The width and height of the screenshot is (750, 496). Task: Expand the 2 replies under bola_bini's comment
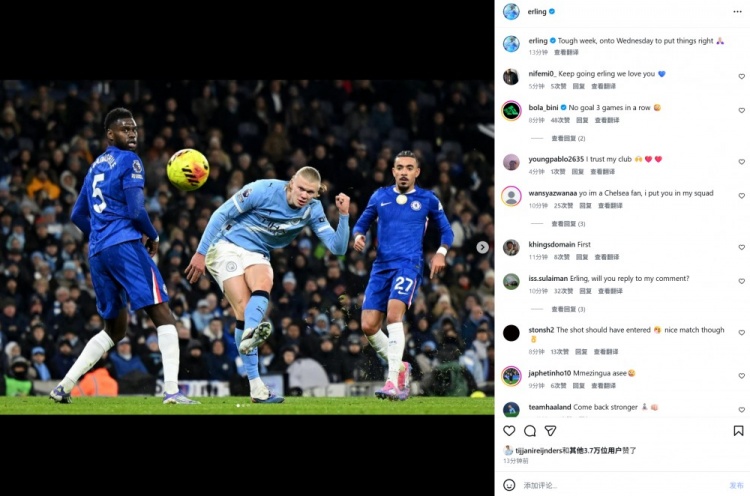[568, 138]
